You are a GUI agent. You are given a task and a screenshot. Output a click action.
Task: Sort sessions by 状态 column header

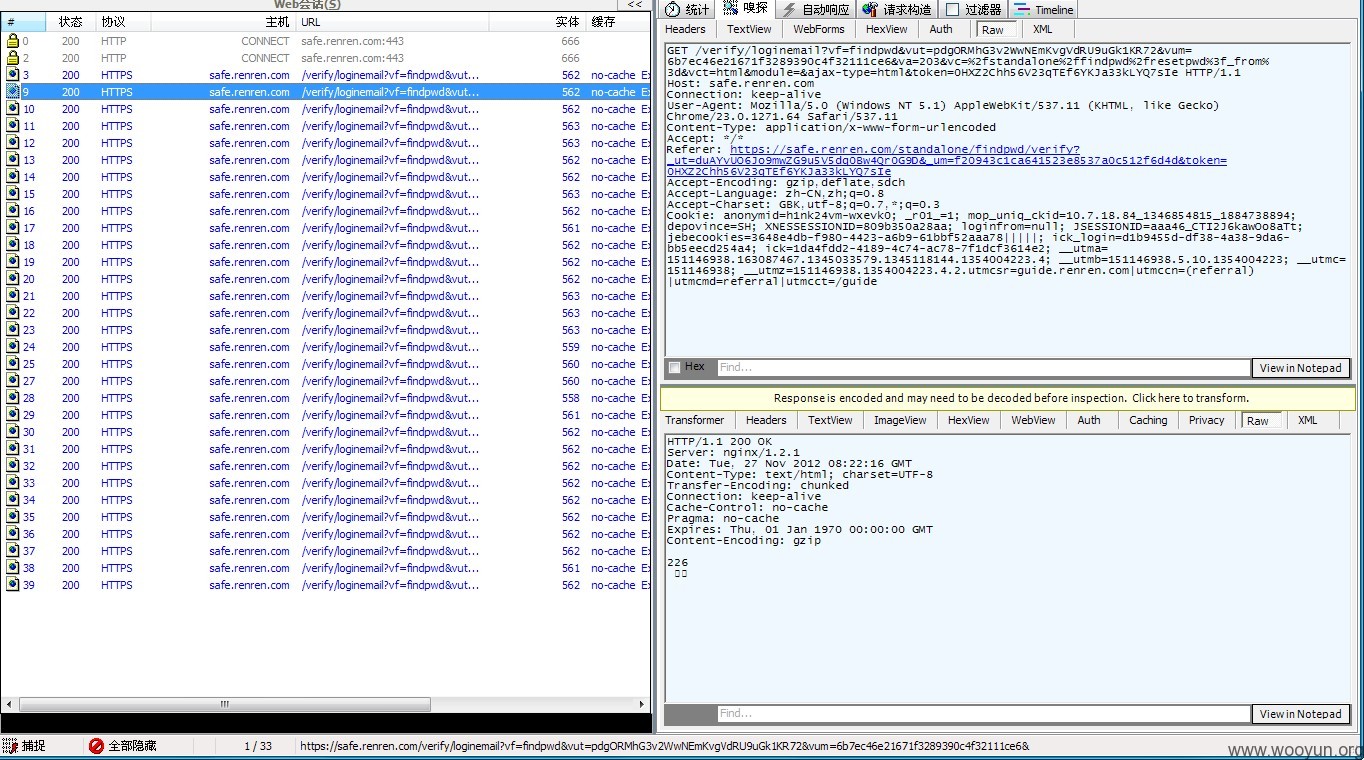point(71,22)
